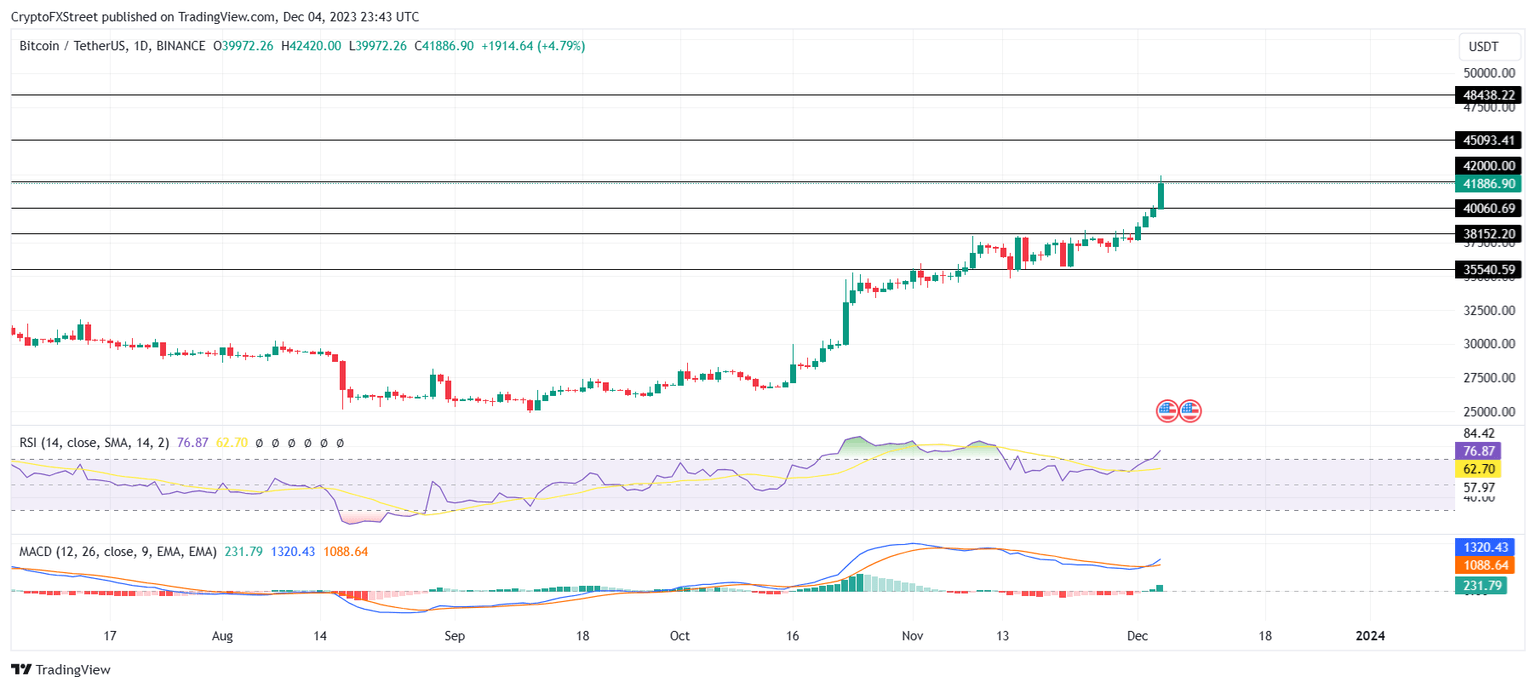The image size is (1536, 688).
Task: Select the 41886.90 current price tag
Action: (1487, 183)
